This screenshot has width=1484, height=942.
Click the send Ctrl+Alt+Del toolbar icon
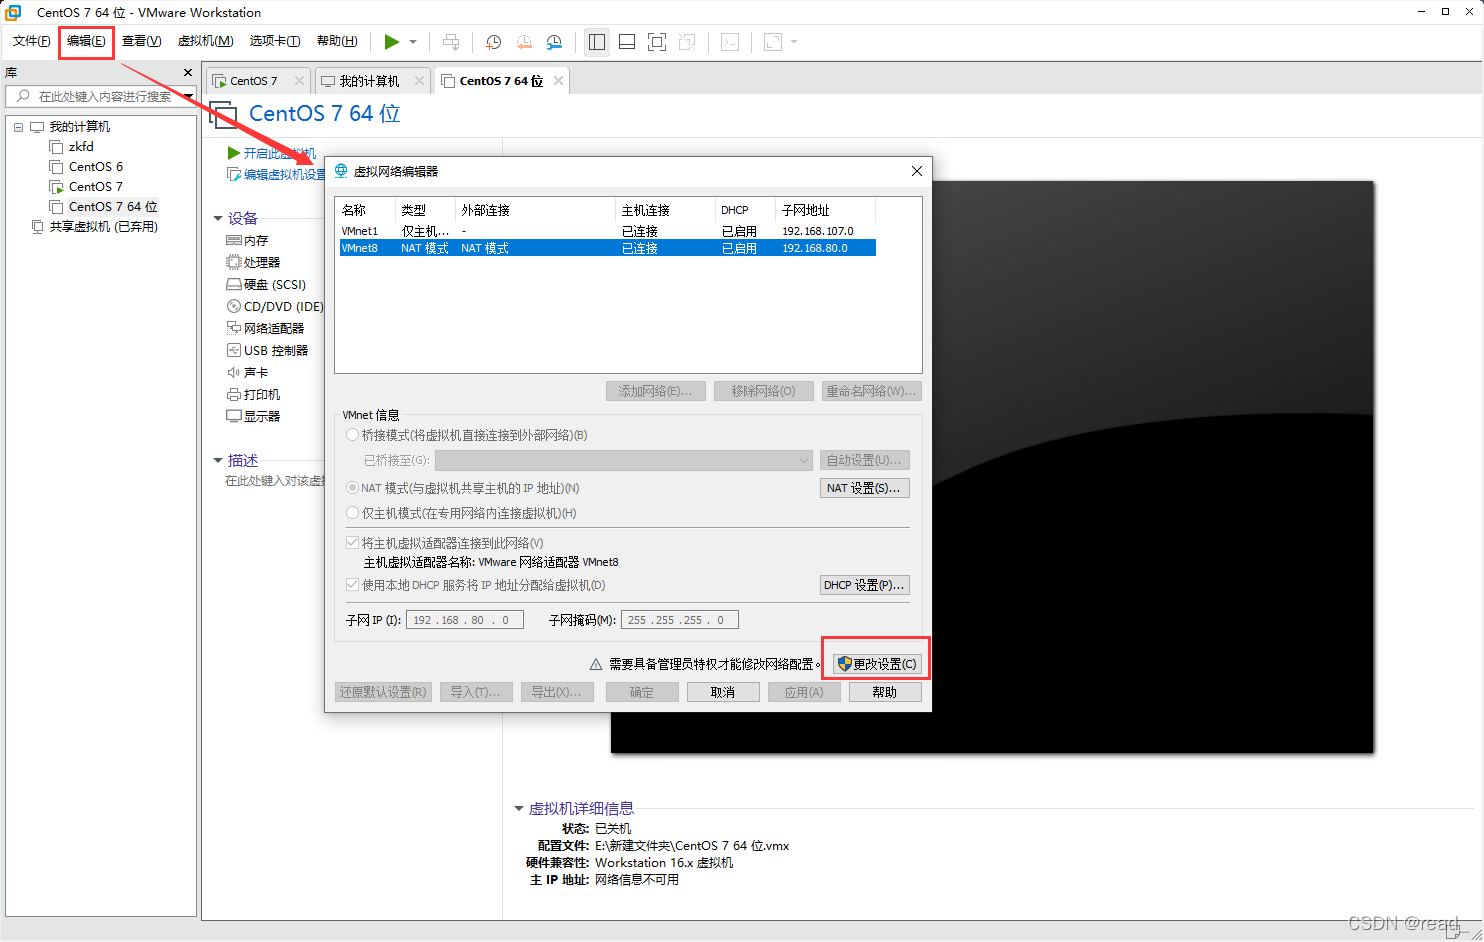click(x=451, y=42)
